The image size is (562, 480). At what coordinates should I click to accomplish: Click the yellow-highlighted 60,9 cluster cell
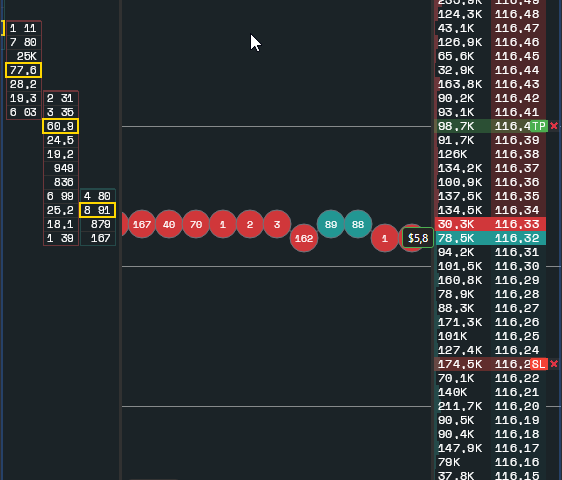coord(60,126)
